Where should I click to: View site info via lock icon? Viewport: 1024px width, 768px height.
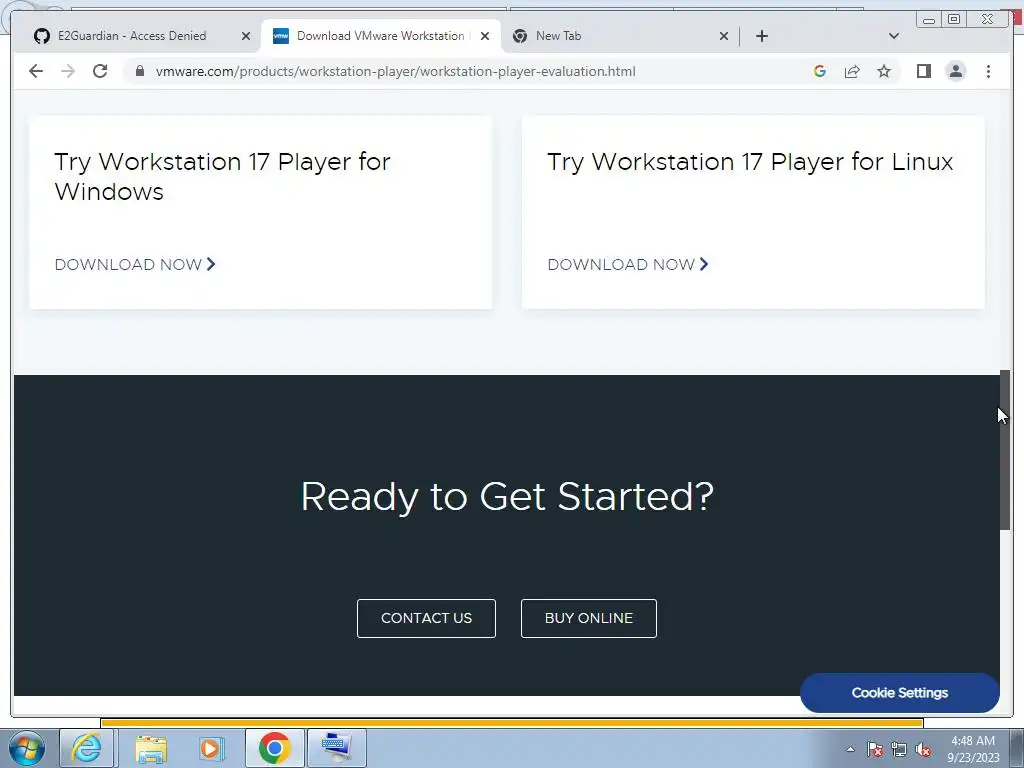tap(140, 71)
